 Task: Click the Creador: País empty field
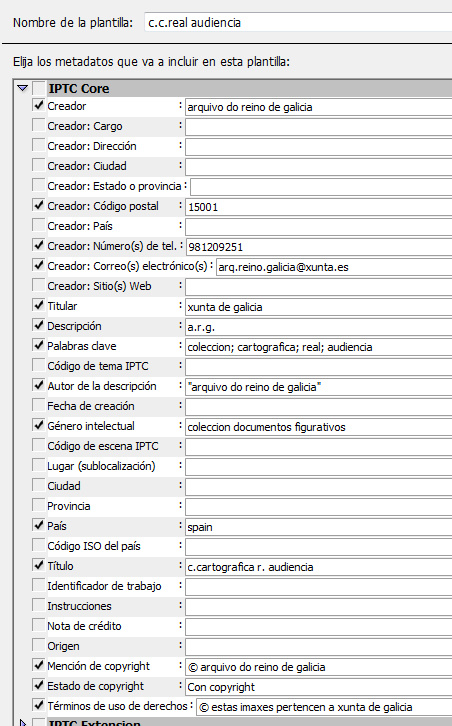[319, 227]
